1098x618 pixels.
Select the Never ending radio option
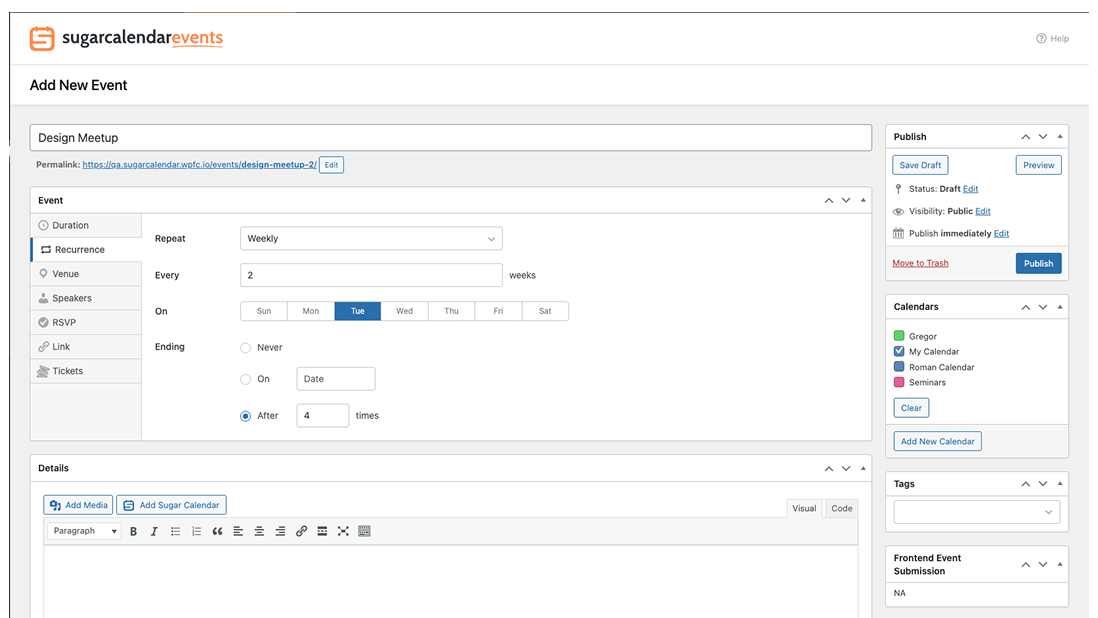coord(246,348)
